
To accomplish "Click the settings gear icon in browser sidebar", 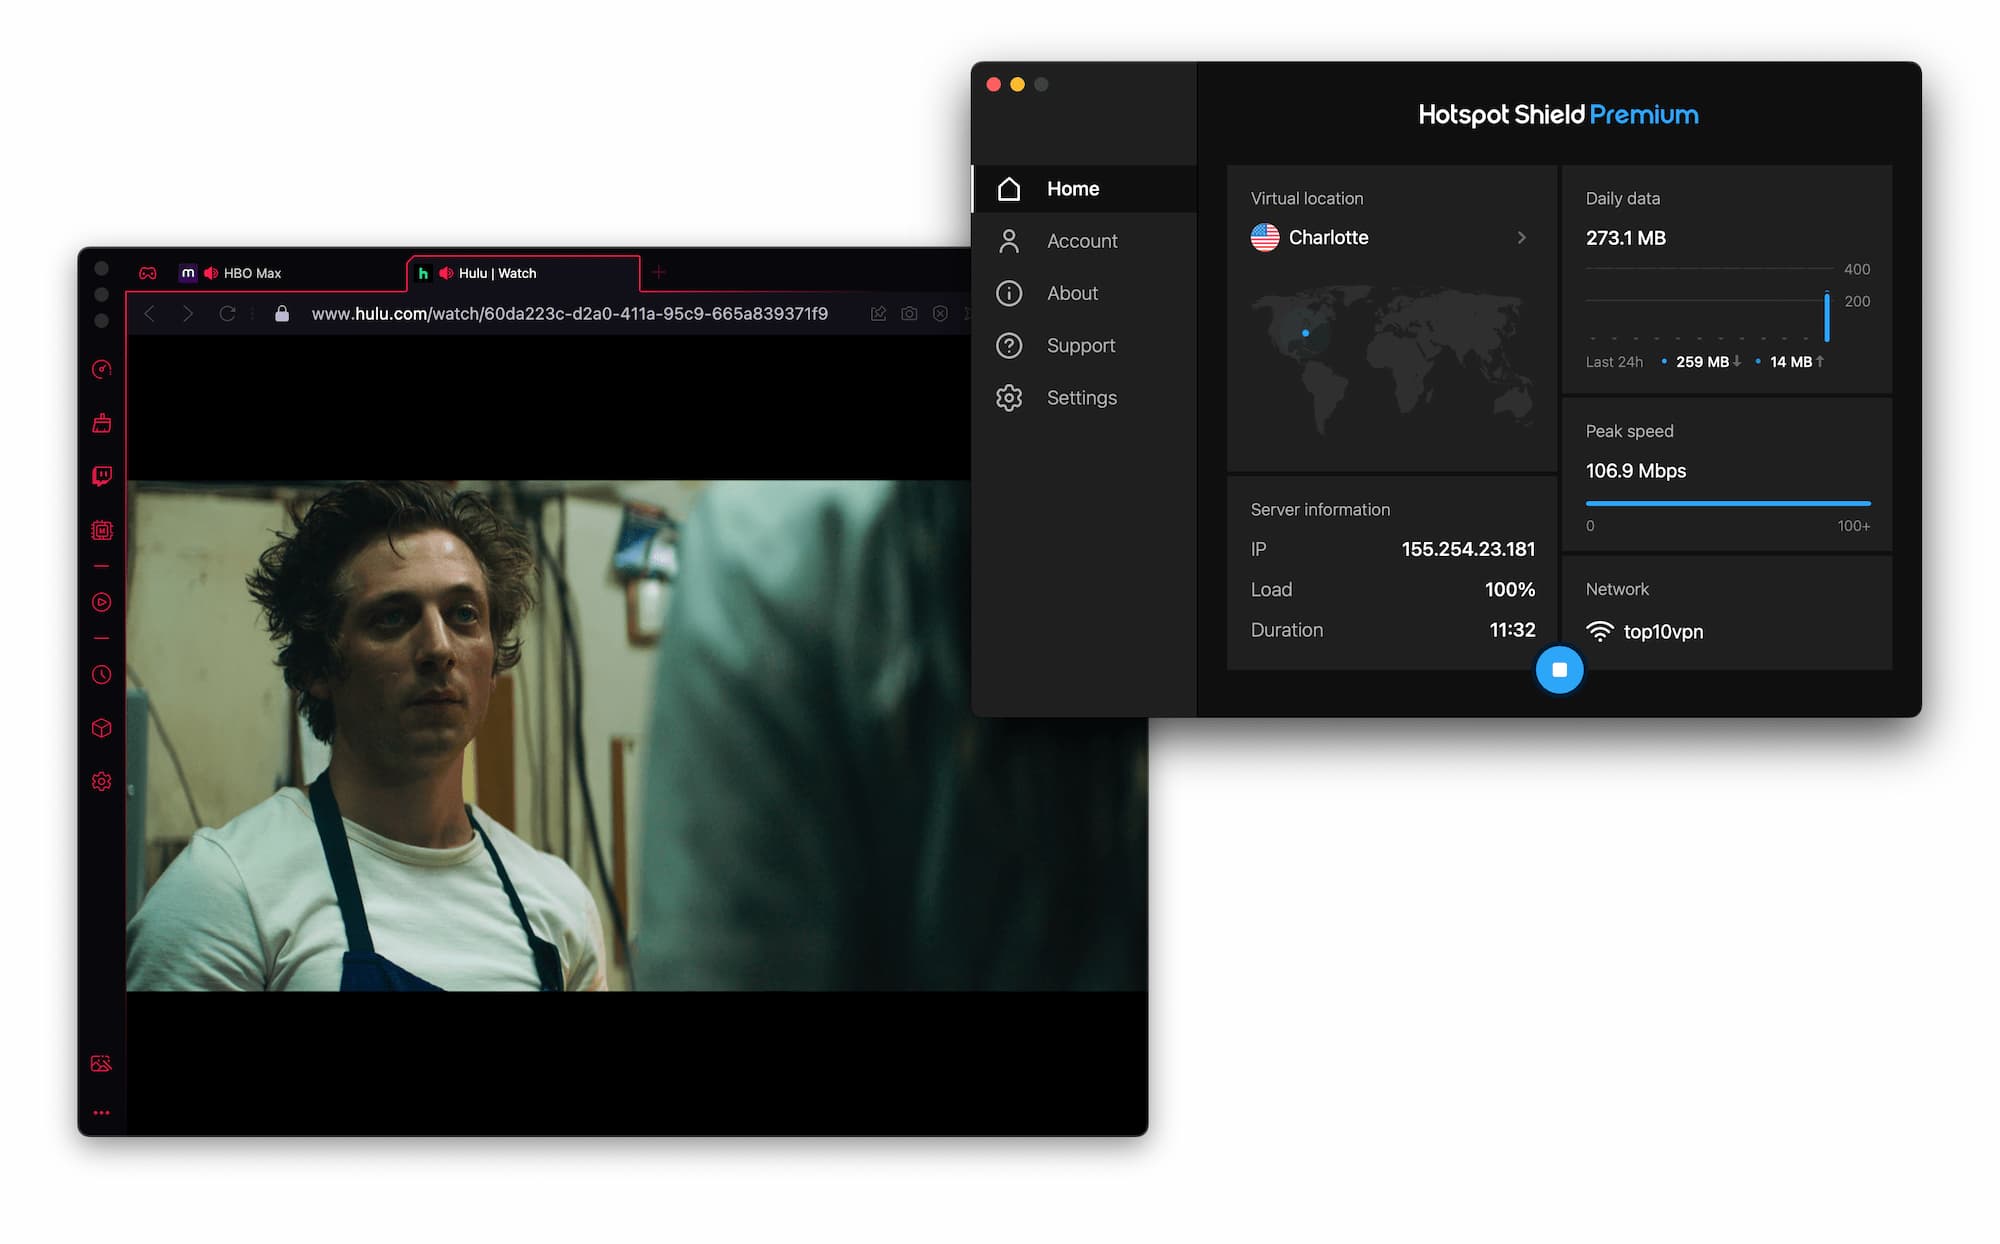I will (102, 783).
